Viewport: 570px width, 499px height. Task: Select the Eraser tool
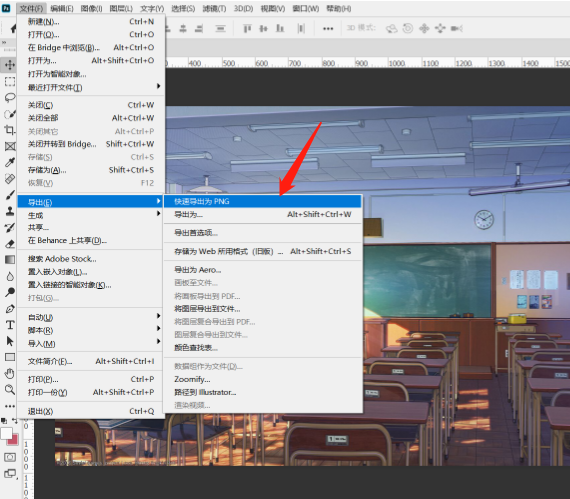(x=9, y=244)
